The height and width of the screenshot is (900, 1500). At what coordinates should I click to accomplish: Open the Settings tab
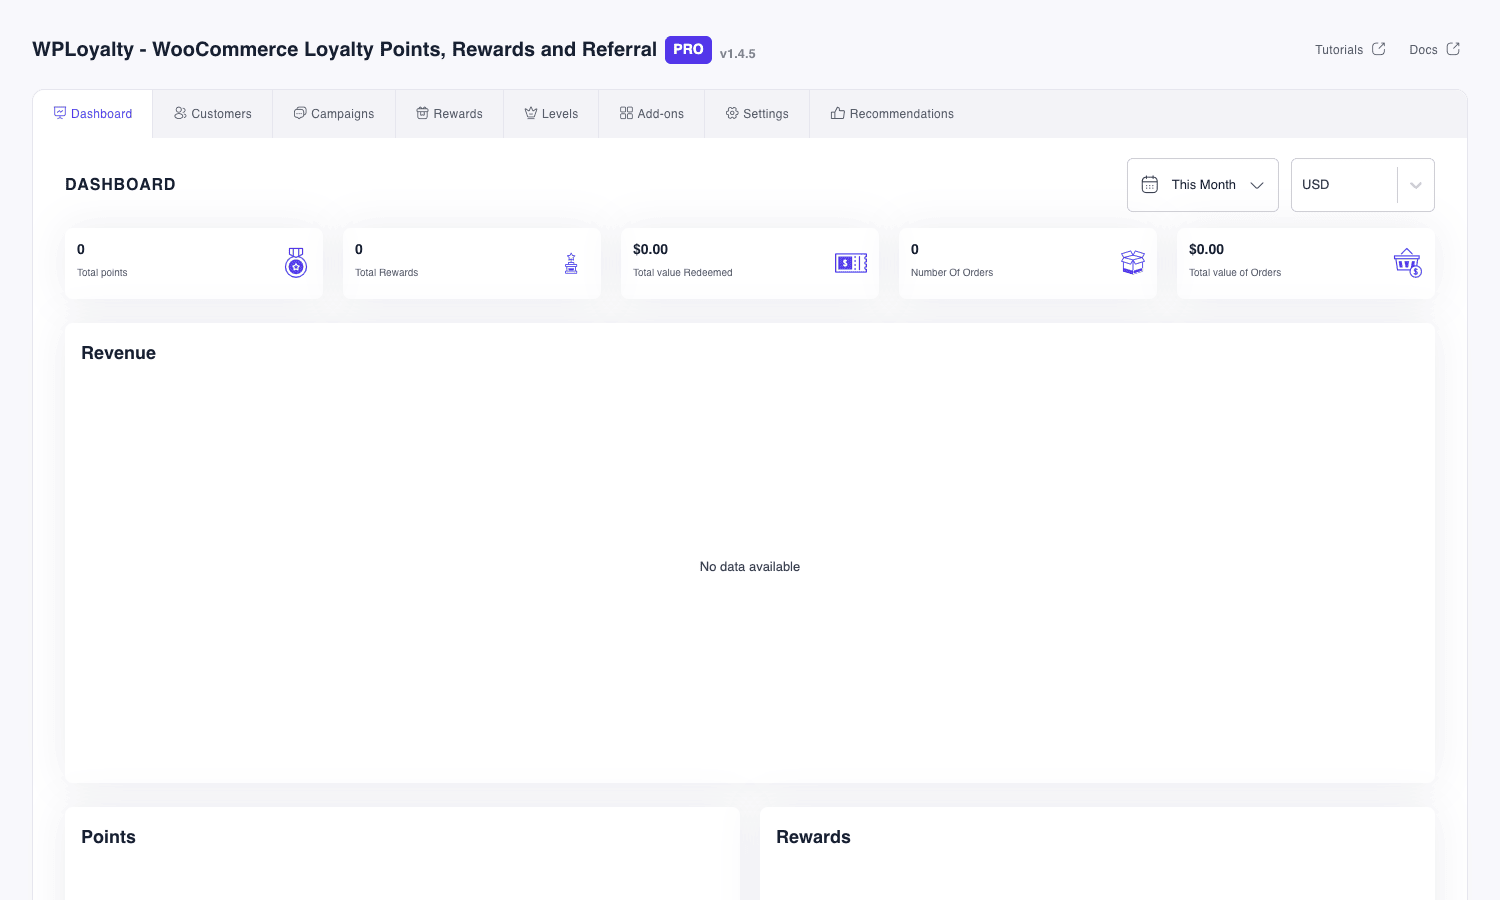pyautogui.click(x=757, y=114)
